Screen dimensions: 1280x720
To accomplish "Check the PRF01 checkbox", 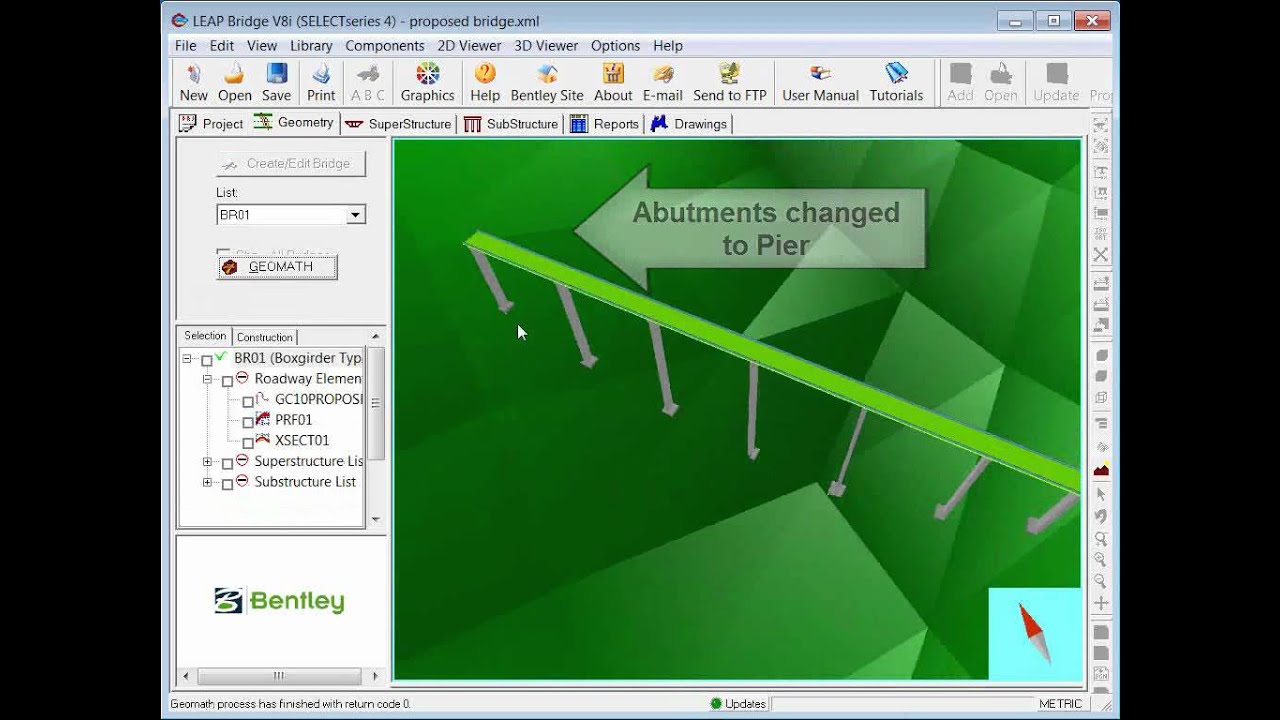I will 248,422.
